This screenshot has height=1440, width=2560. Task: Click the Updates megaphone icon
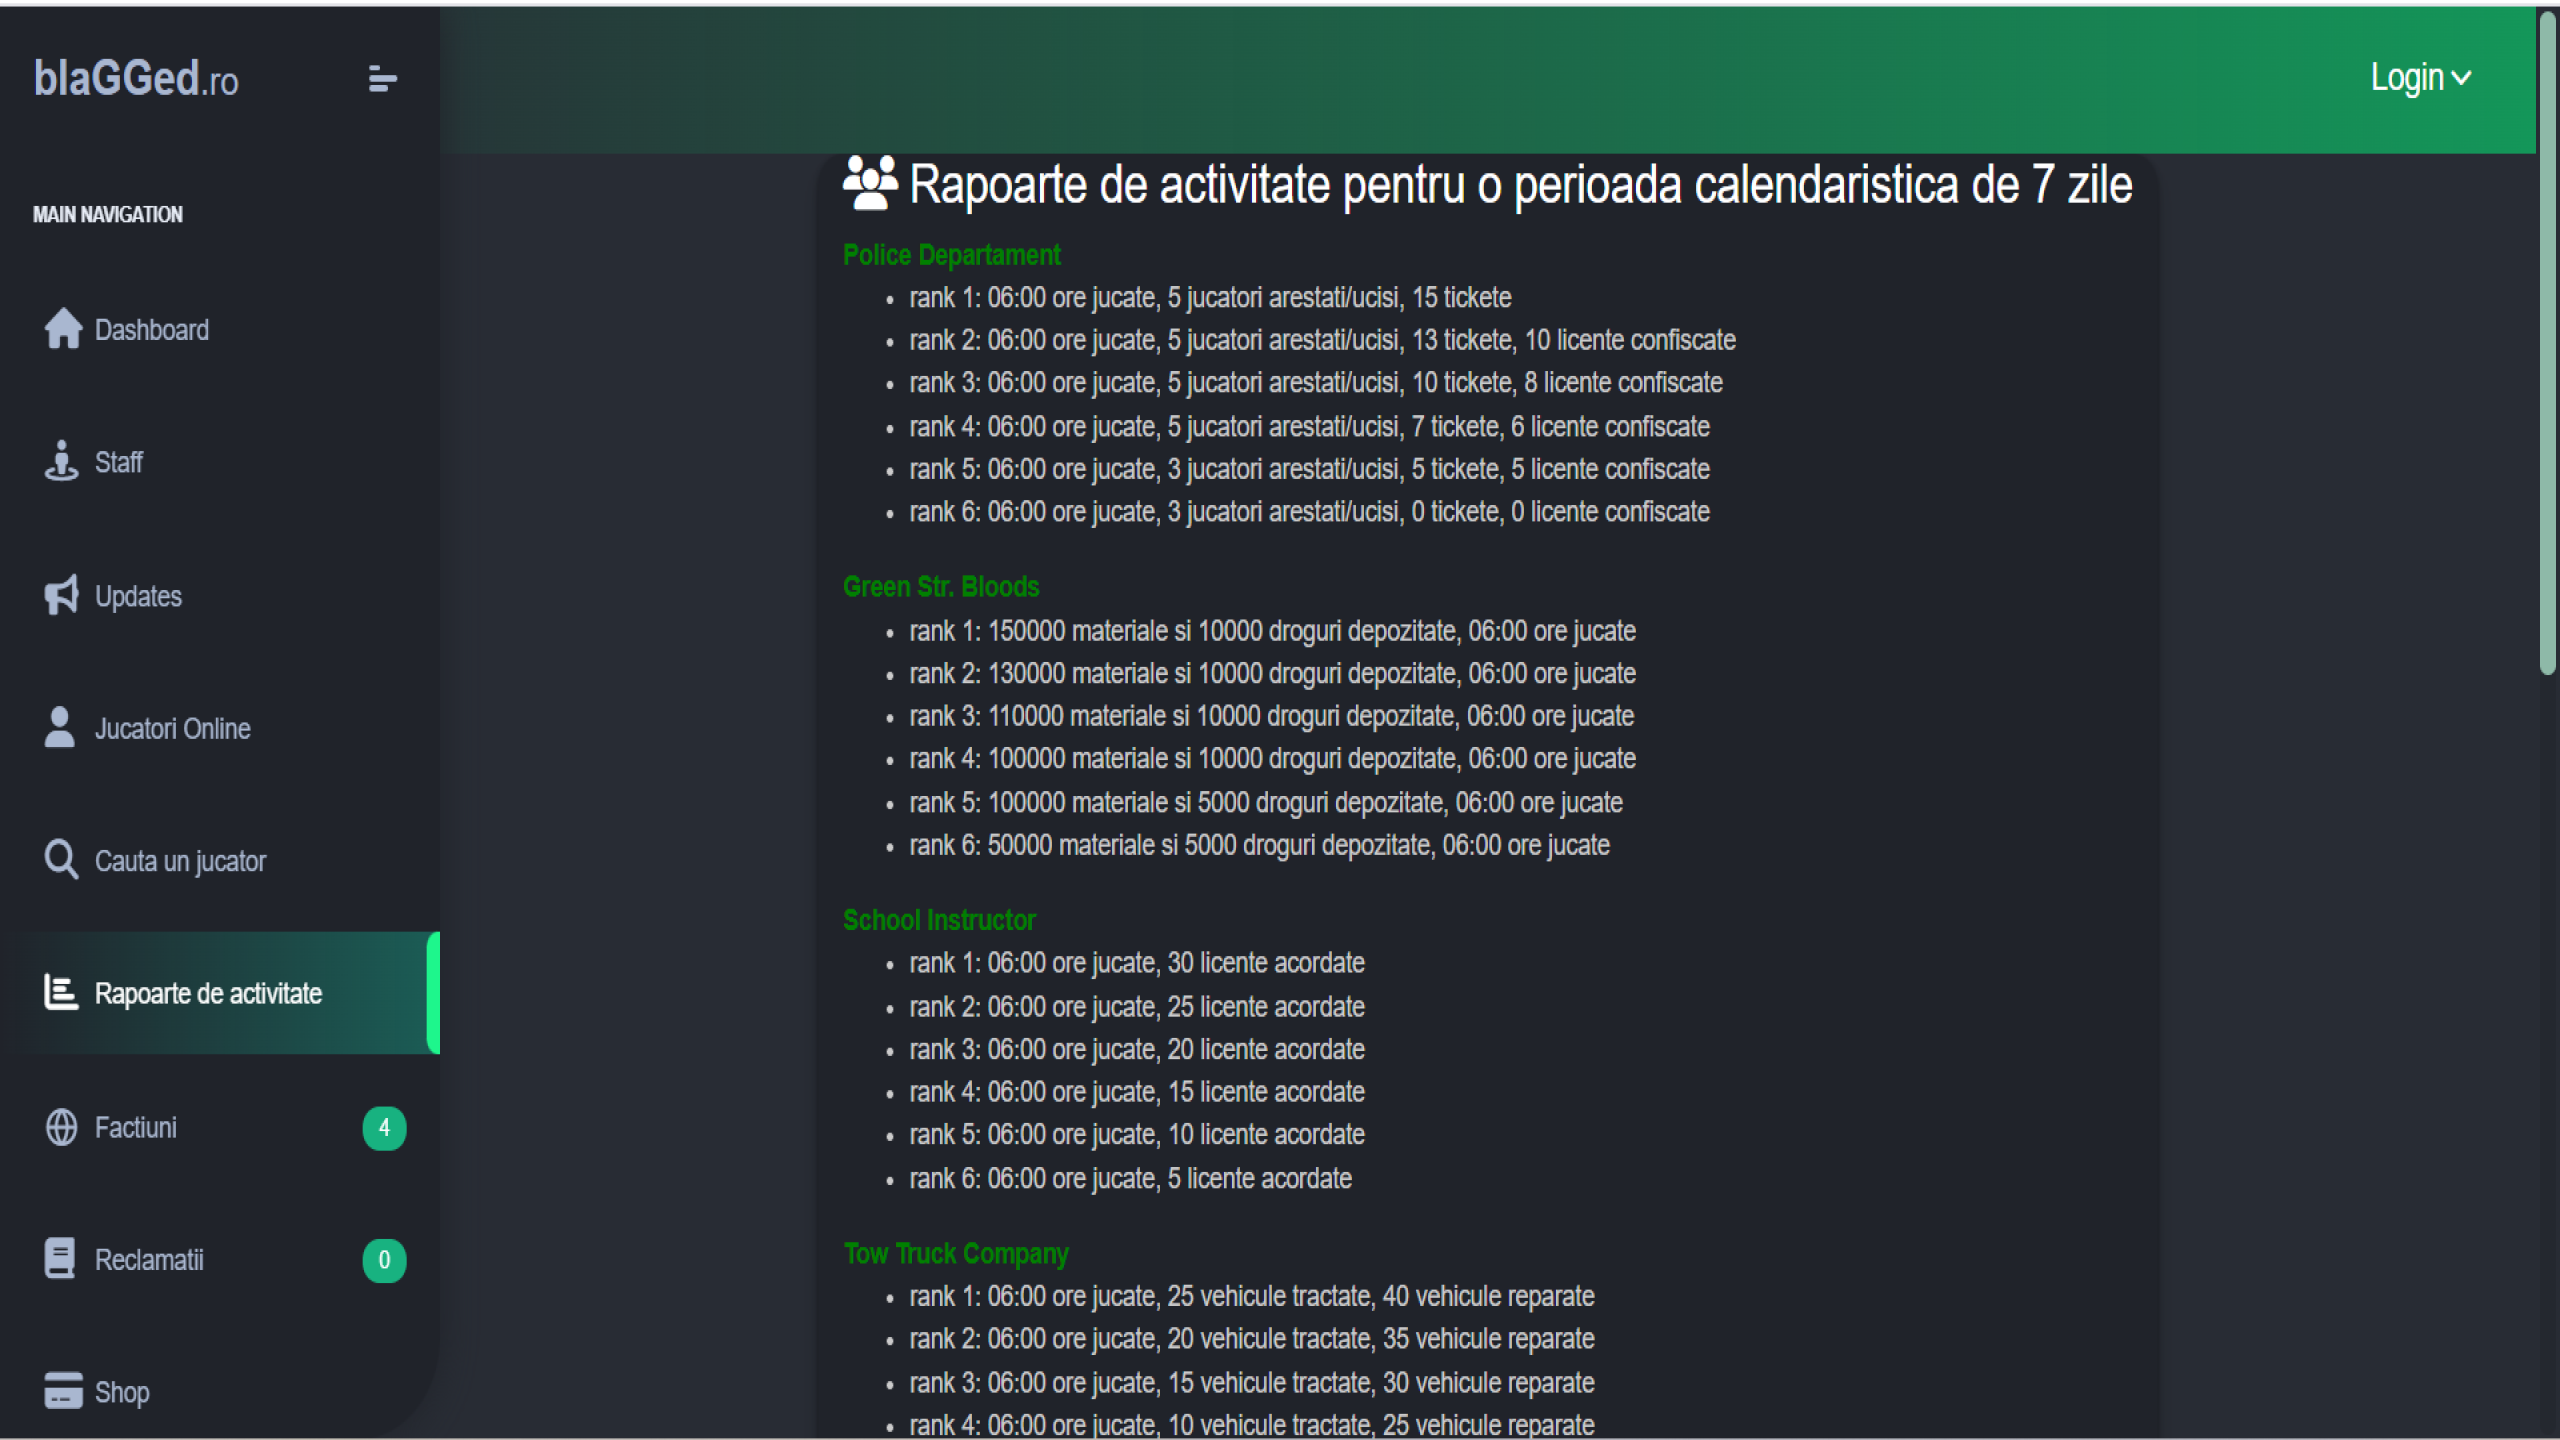tap(61, 595)
